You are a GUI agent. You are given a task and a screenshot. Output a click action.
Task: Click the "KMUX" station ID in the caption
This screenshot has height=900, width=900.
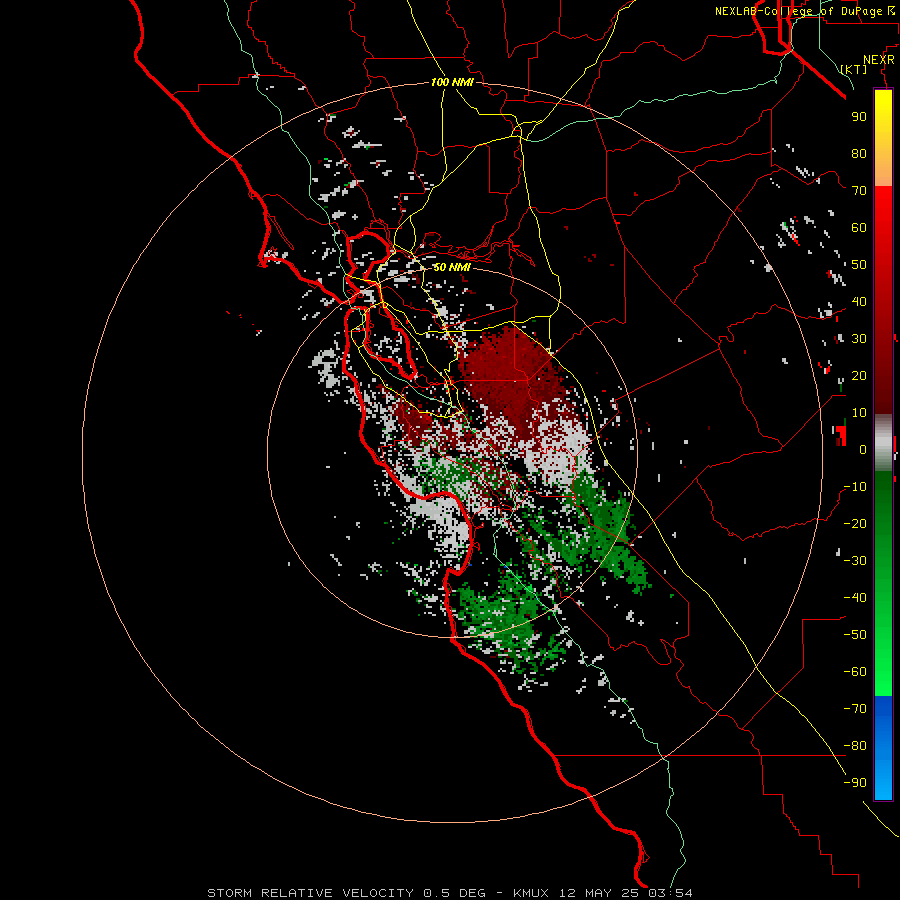531,893
